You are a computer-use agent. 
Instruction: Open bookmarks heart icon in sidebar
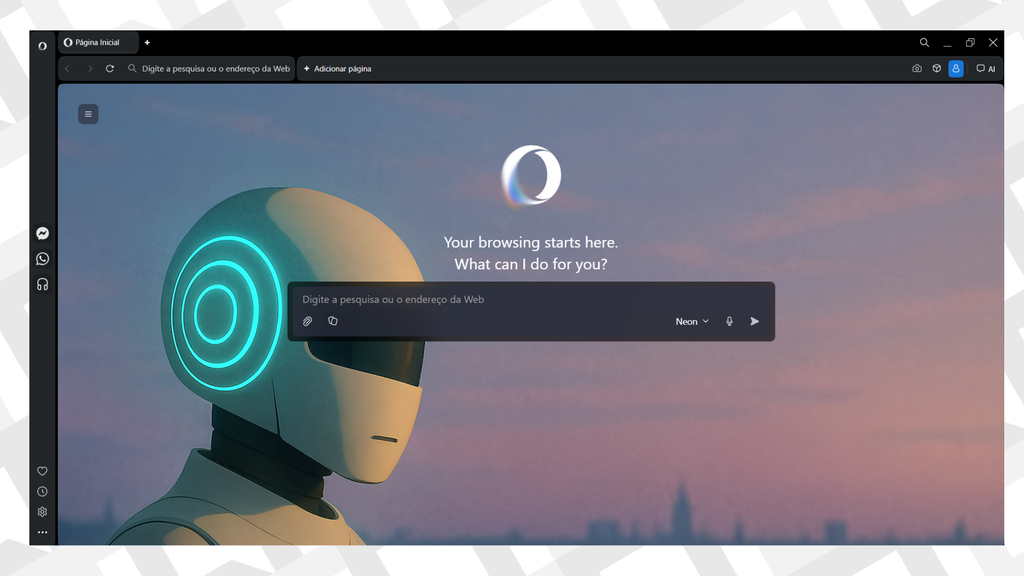tap(42, 471)
